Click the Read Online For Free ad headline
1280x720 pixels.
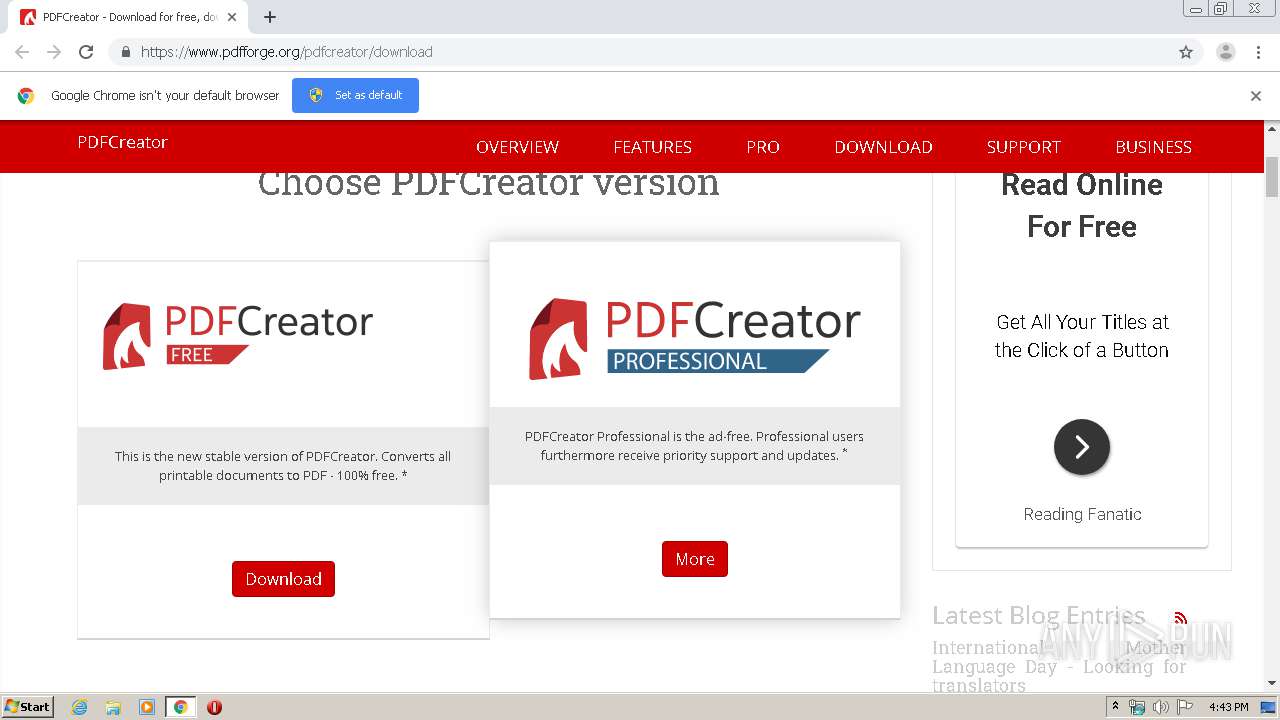click(1082, 205)
